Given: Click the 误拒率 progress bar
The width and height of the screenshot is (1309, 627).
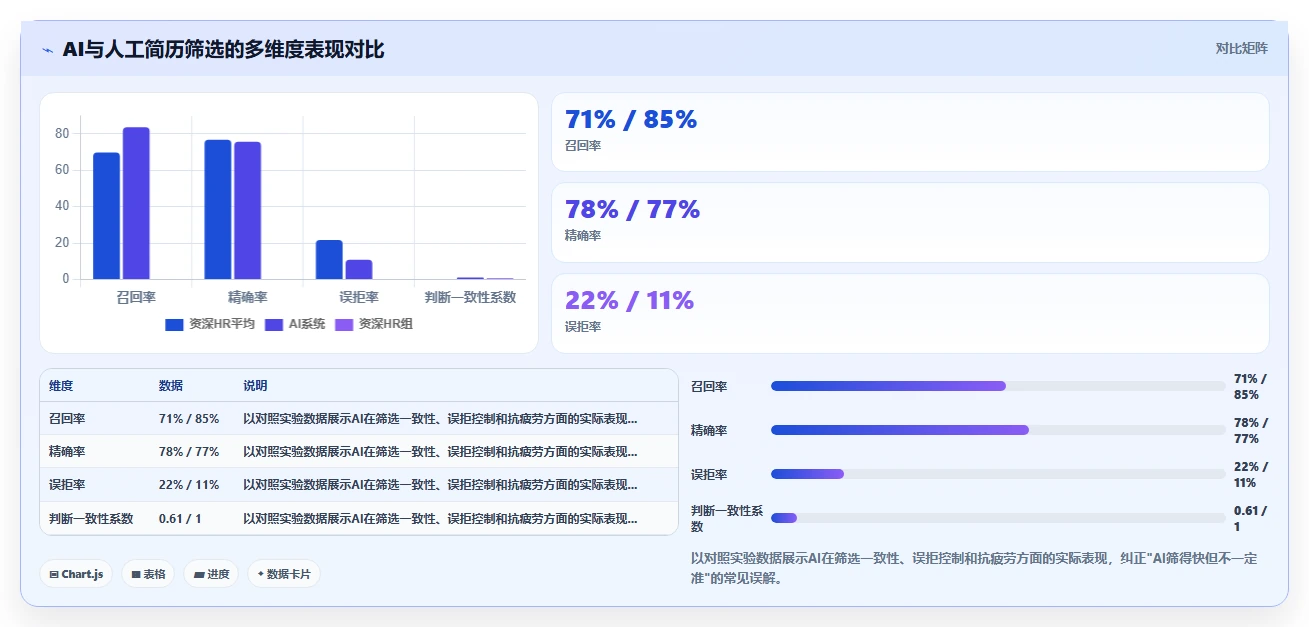Looking at the screenshot, I should tap(998, 474).
